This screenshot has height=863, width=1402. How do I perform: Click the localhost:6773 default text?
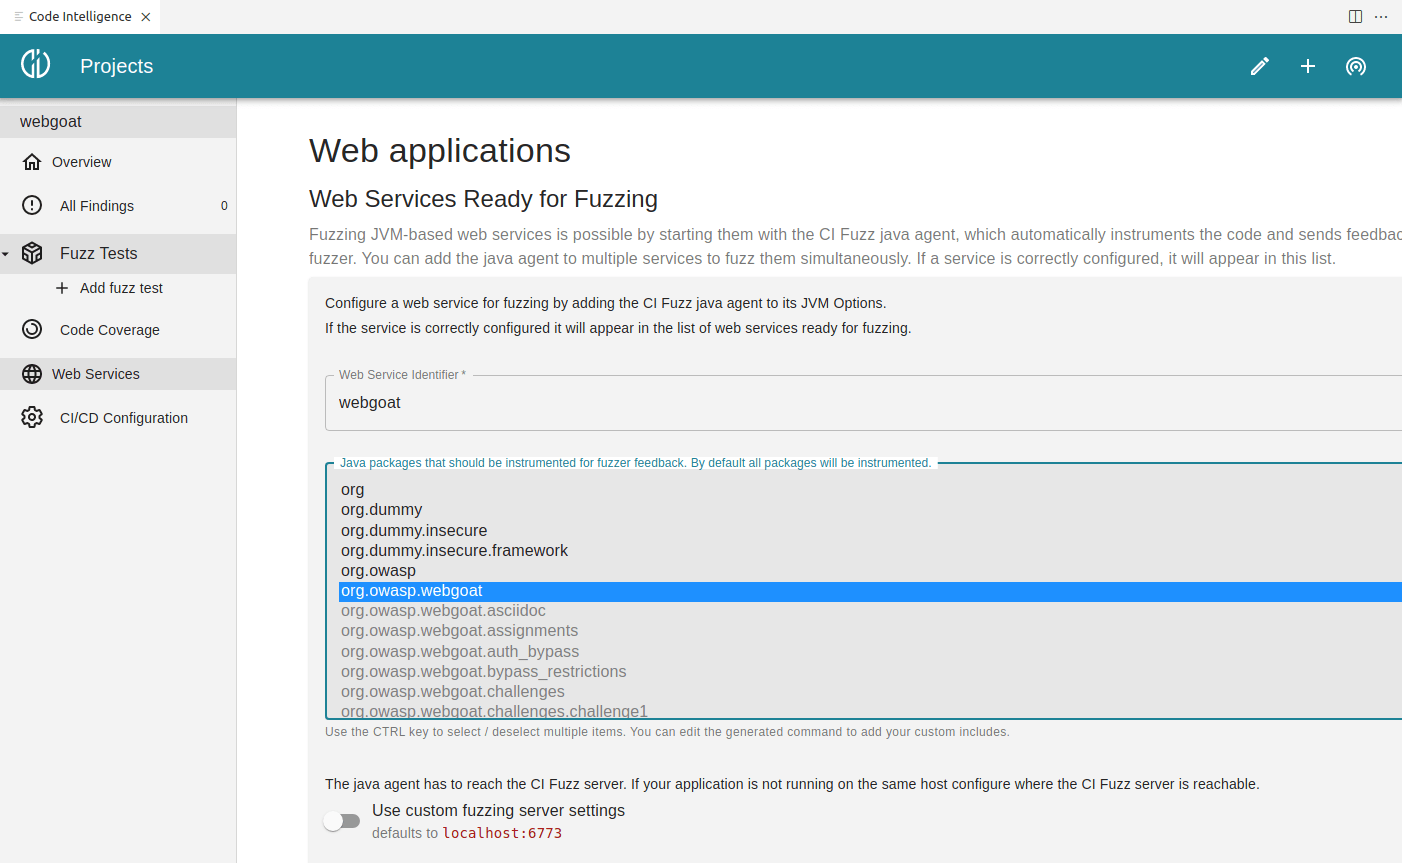(x=502, y=833)
